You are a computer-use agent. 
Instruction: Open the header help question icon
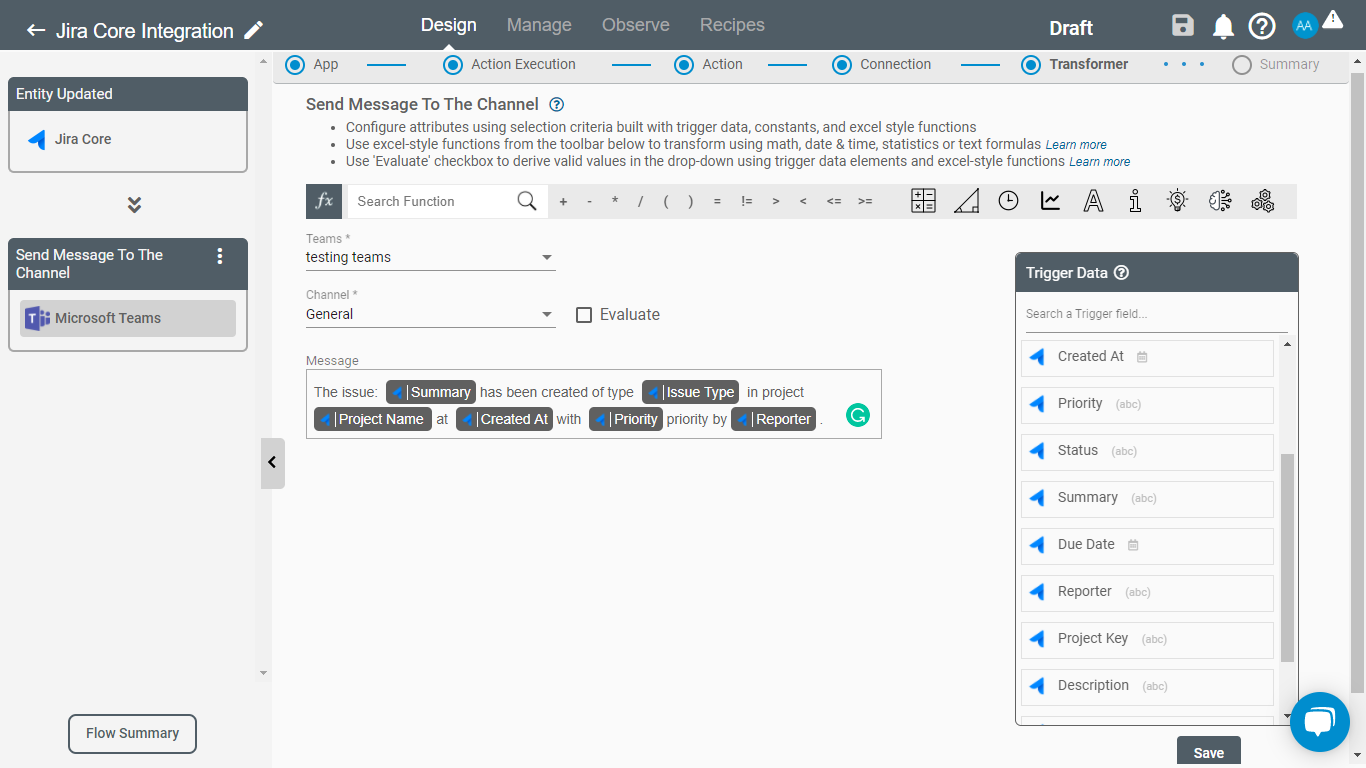point(1262,26)
